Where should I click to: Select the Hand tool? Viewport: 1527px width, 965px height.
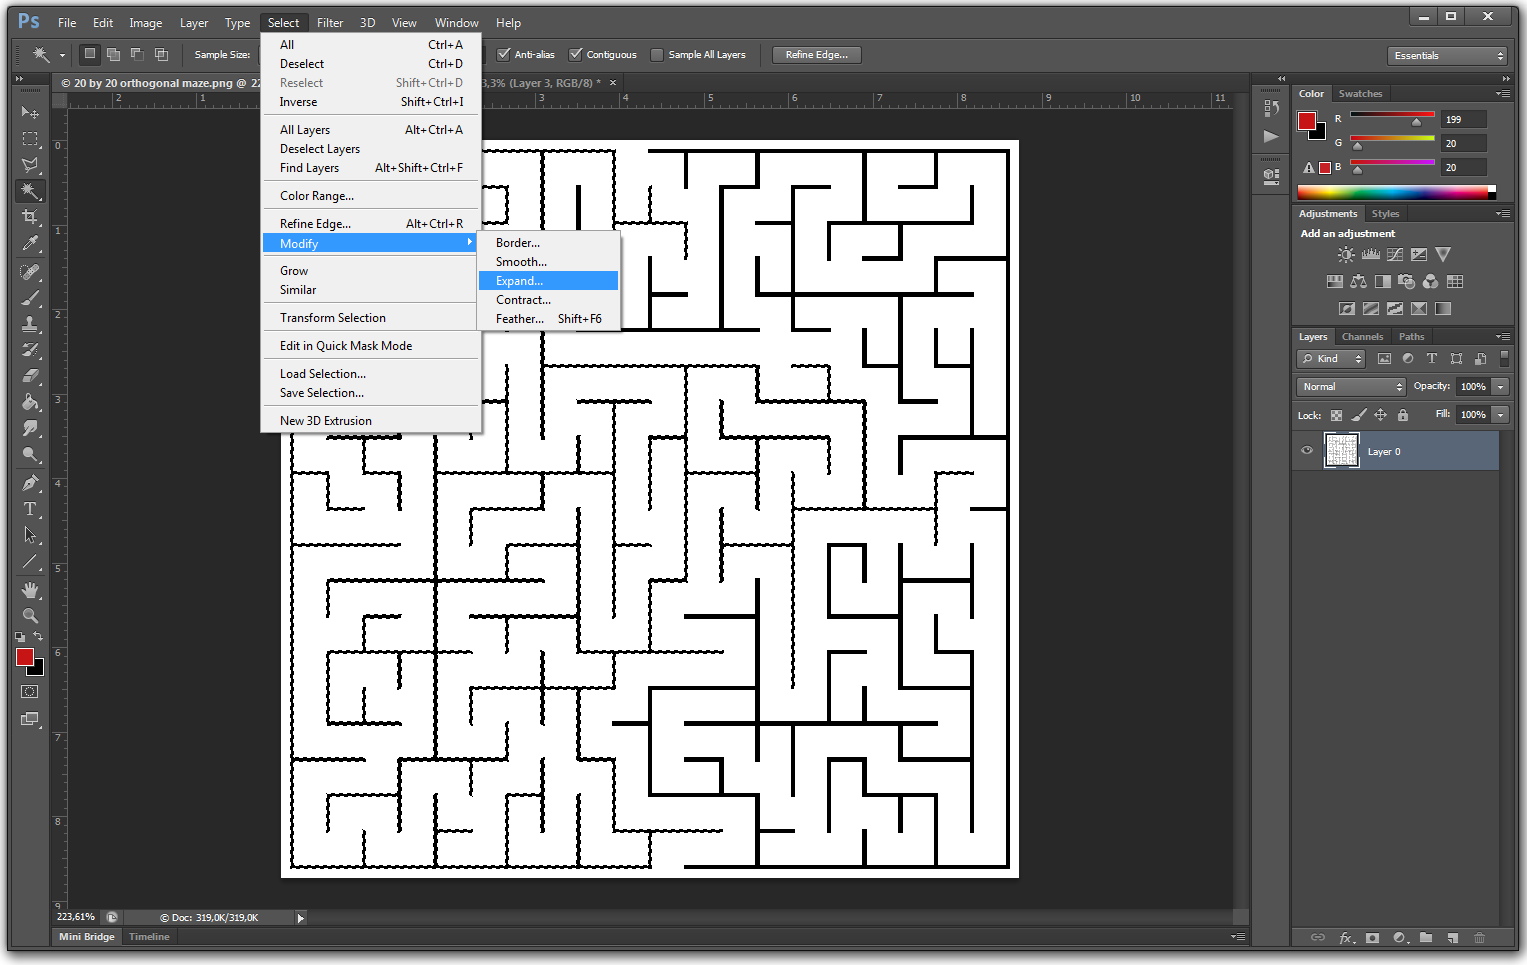pyautogui.click(x=30, y=590)
